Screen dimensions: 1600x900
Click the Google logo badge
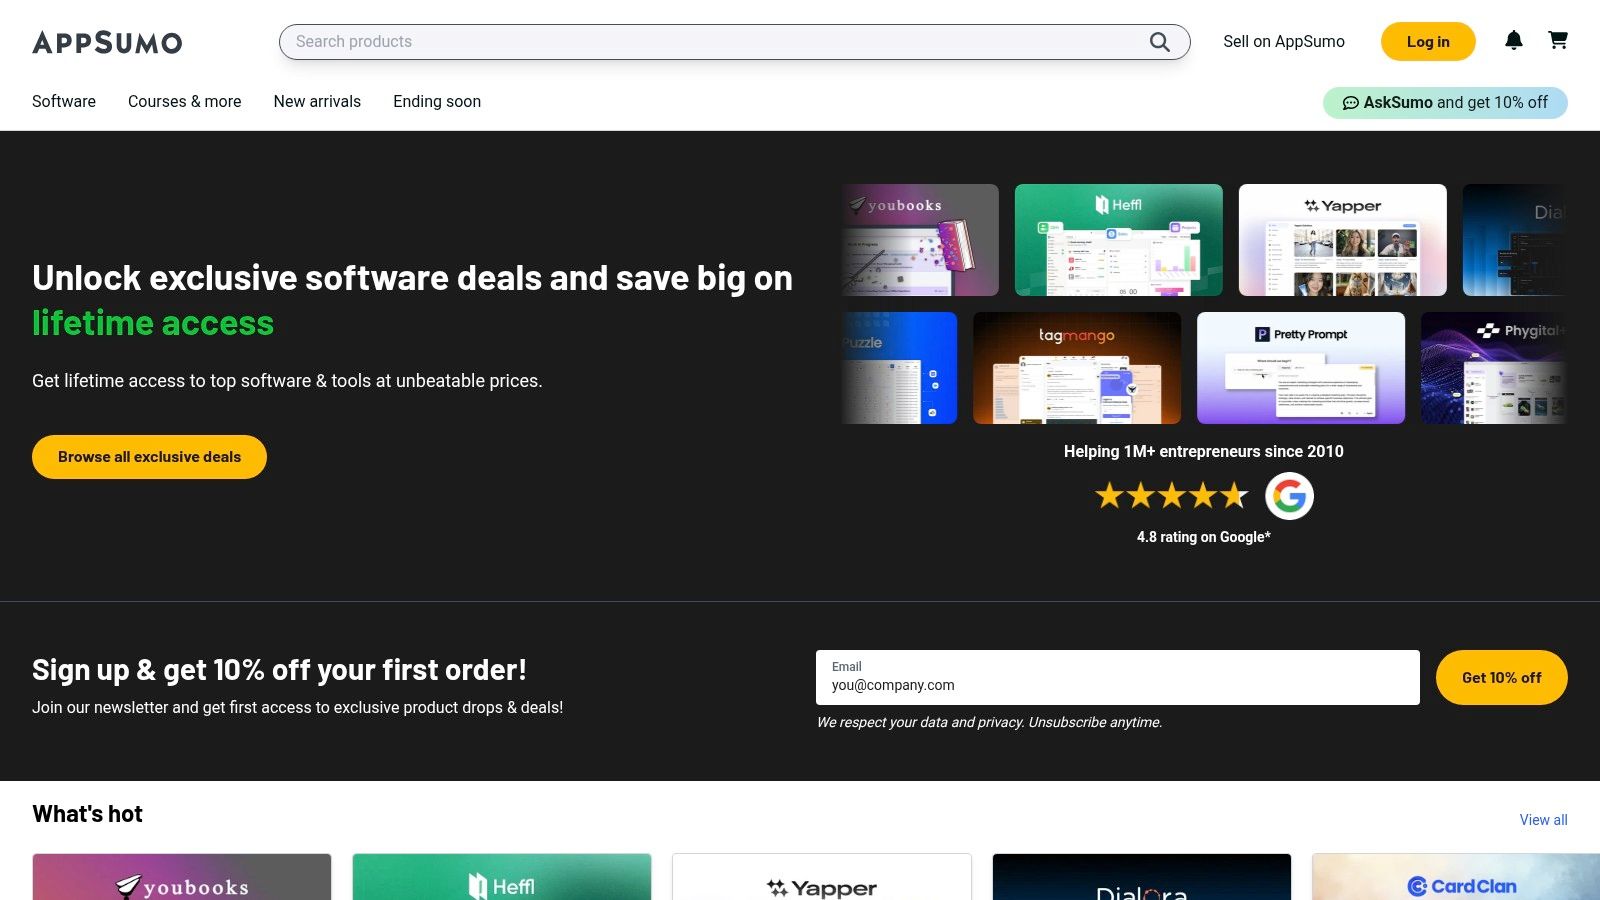coord(1289,496)
